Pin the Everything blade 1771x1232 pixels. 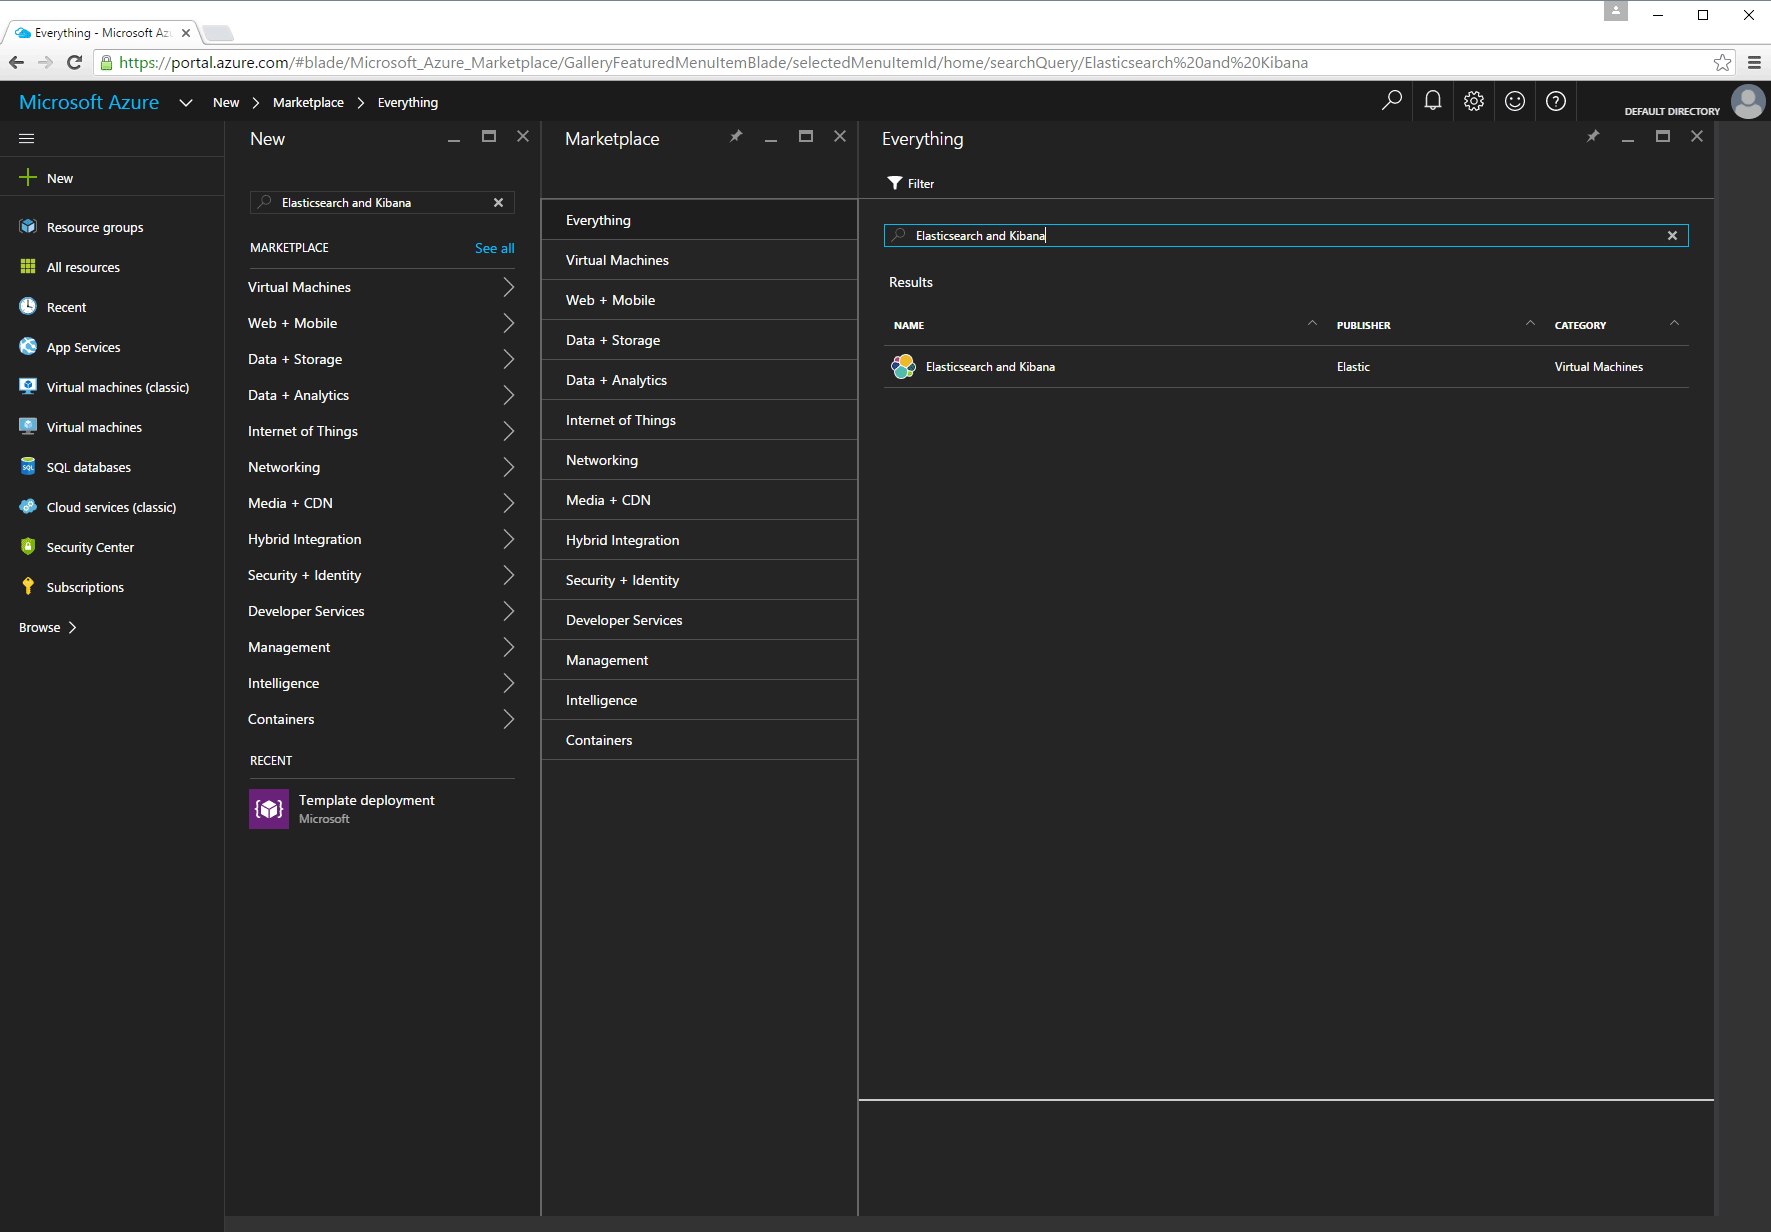coord(1593,136)
